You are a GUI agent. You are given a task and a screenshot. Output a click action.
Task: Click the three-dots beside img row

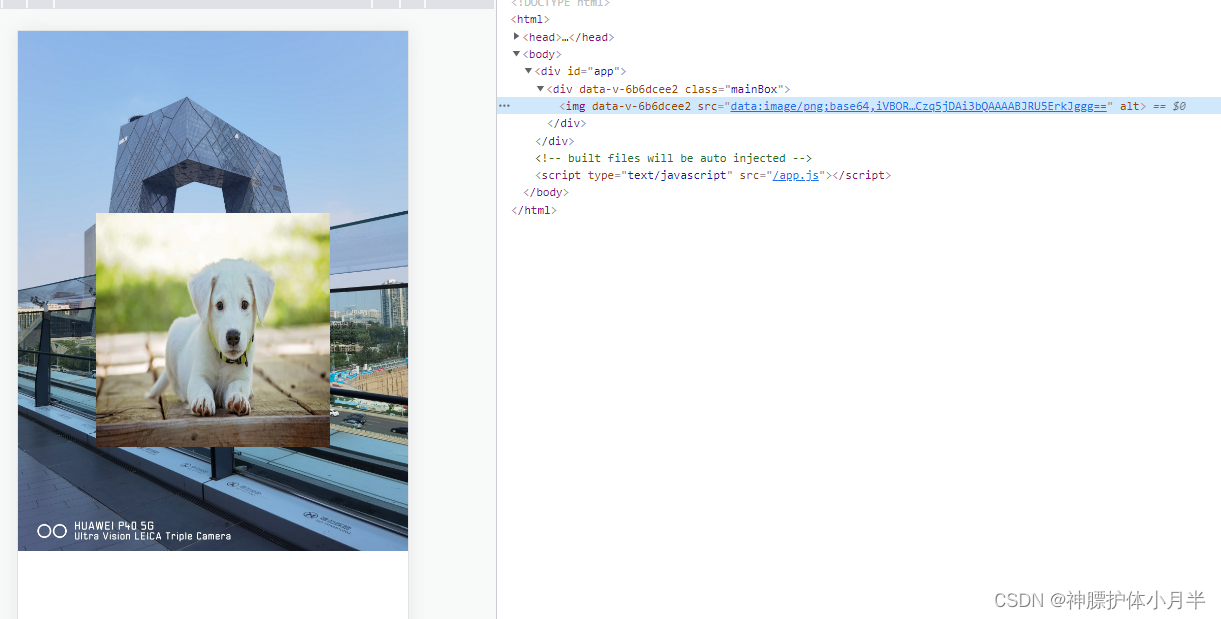pos(504,105)
